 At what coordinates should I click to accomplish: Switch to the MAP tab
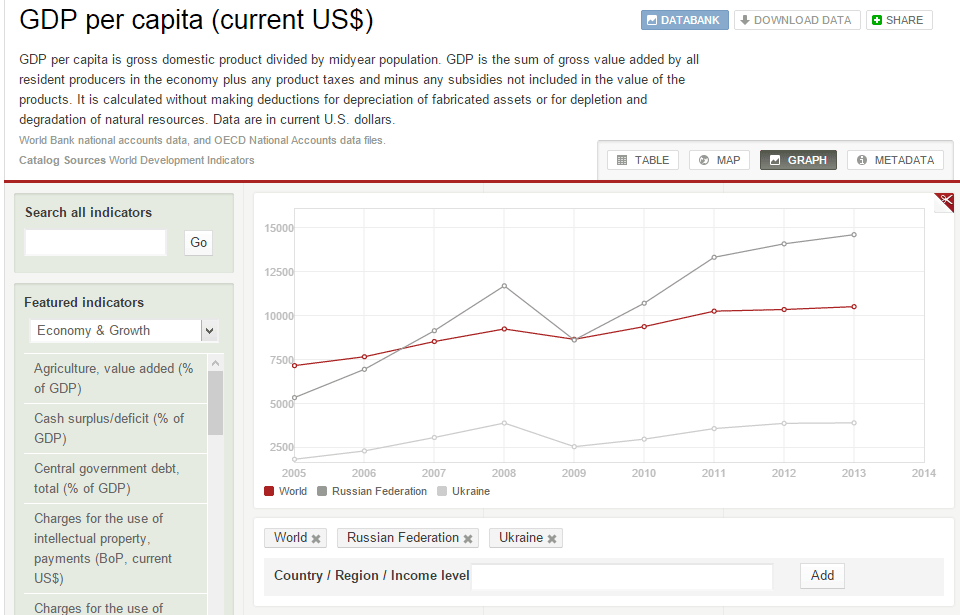719,160
